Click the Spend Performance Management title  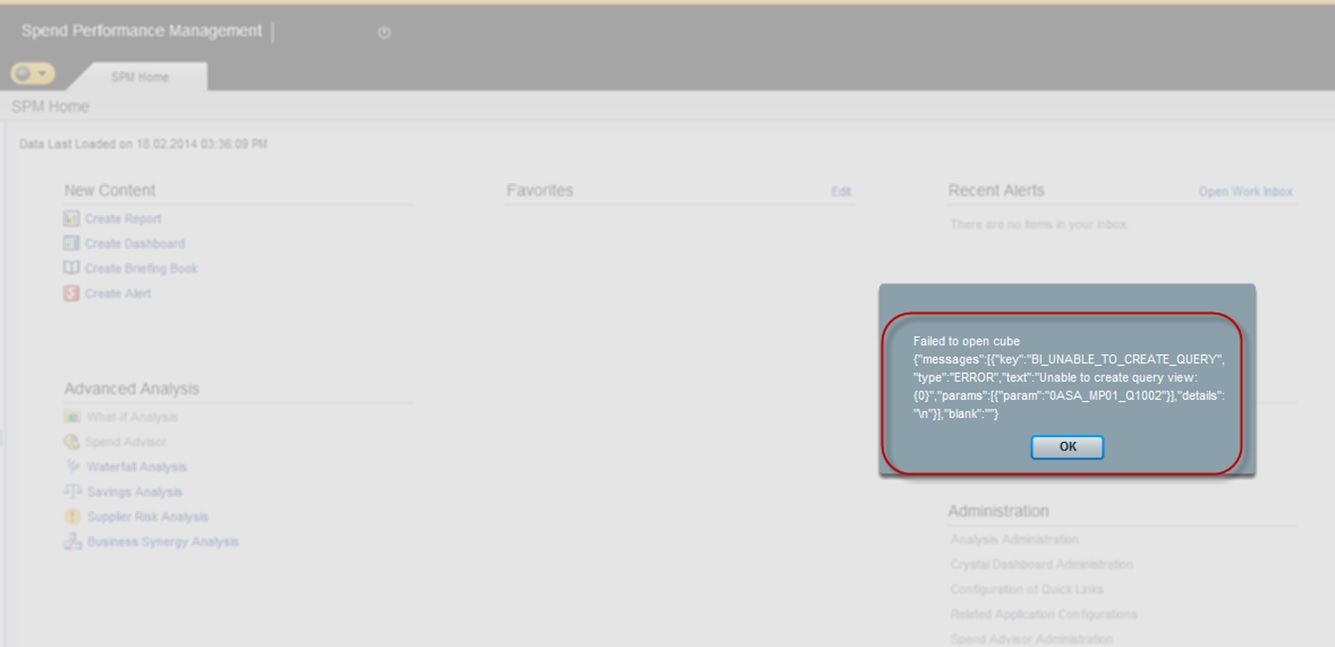pyautogui.click(x=142, y=31)
